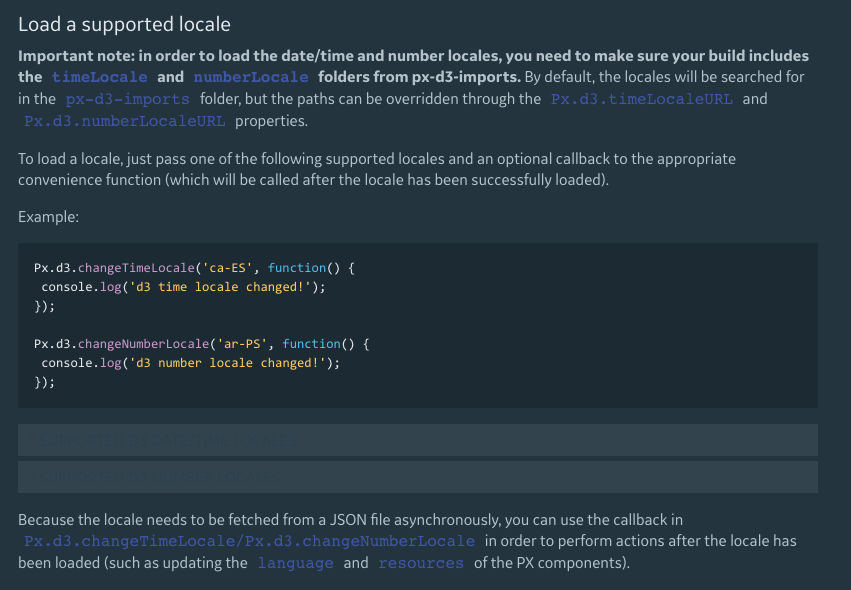This screenshot has height=590, width=851.
Task: Click Px.d3.changeTimeLocale/Px.d3.changeNumberLocale inline code
Action: tap(250, 541)
